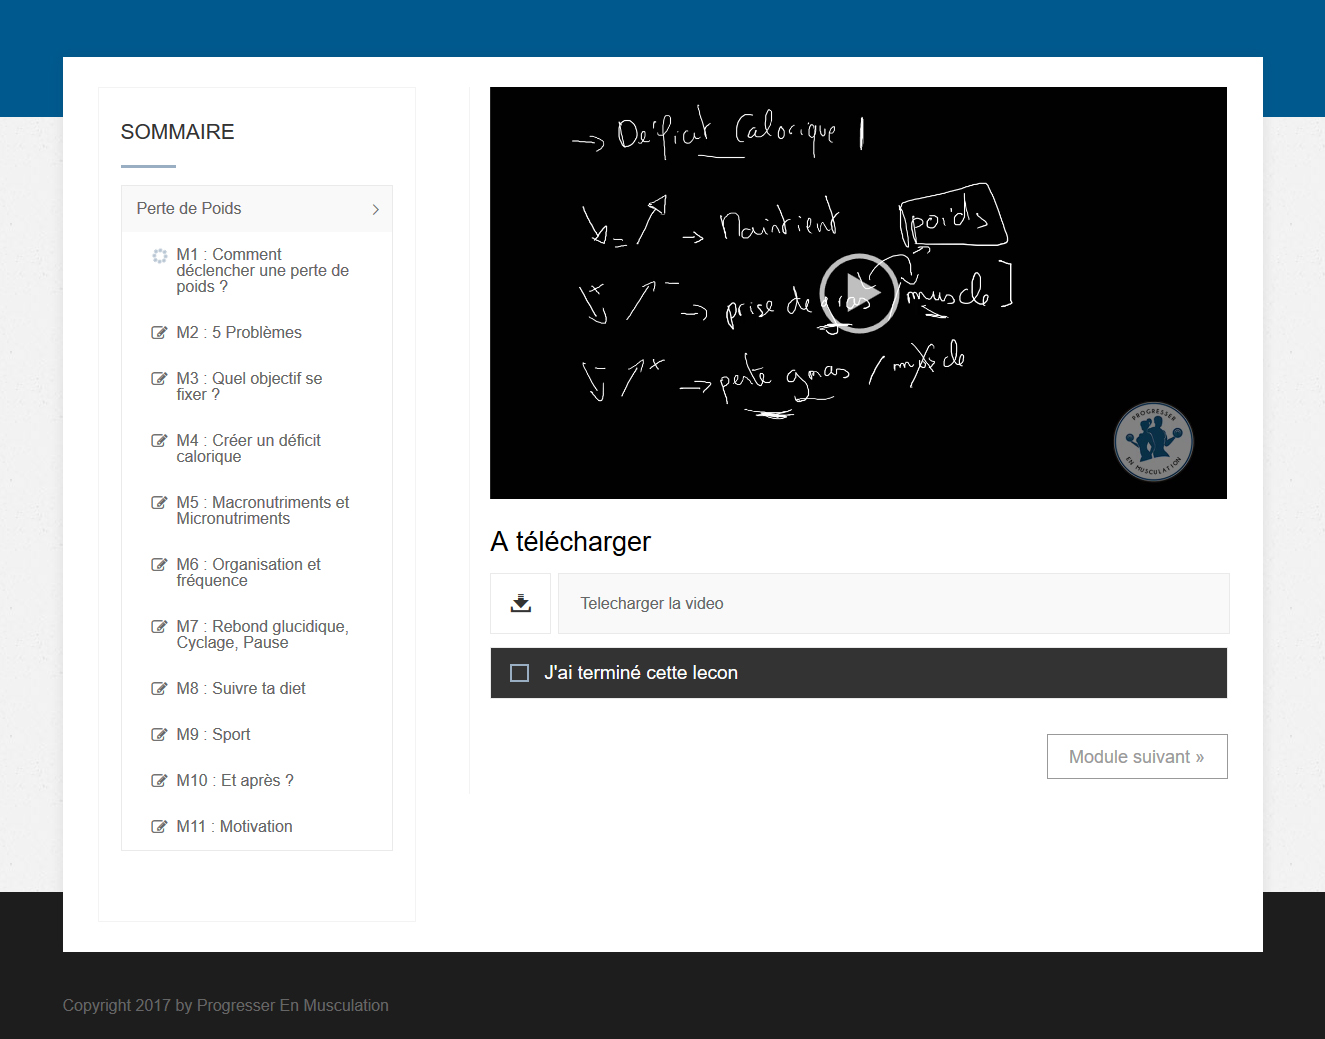The image size is (1325, 1039).
Task: Click the edit icon beside M5 lesson
Action: point(159,503)
